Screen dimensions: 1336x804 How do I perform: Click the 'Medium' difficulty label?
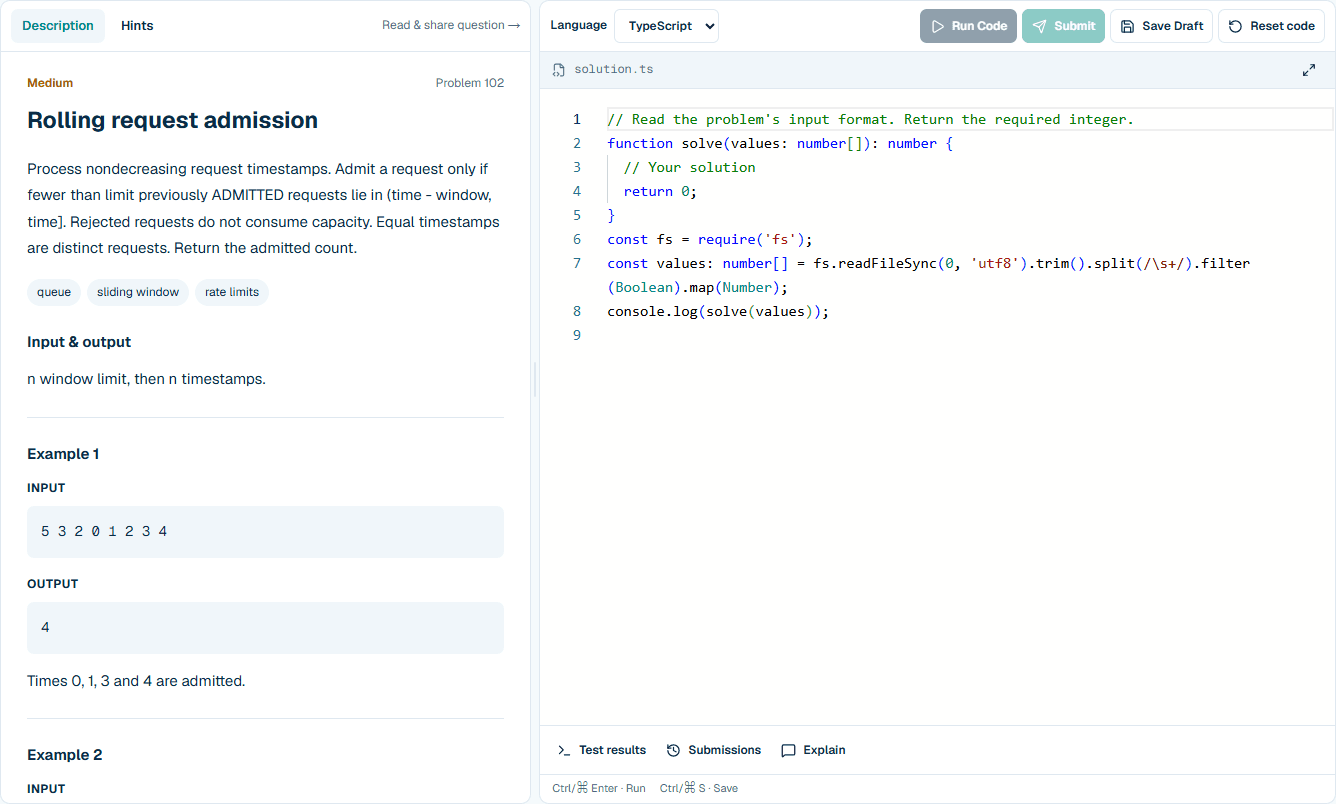point(50,83)
